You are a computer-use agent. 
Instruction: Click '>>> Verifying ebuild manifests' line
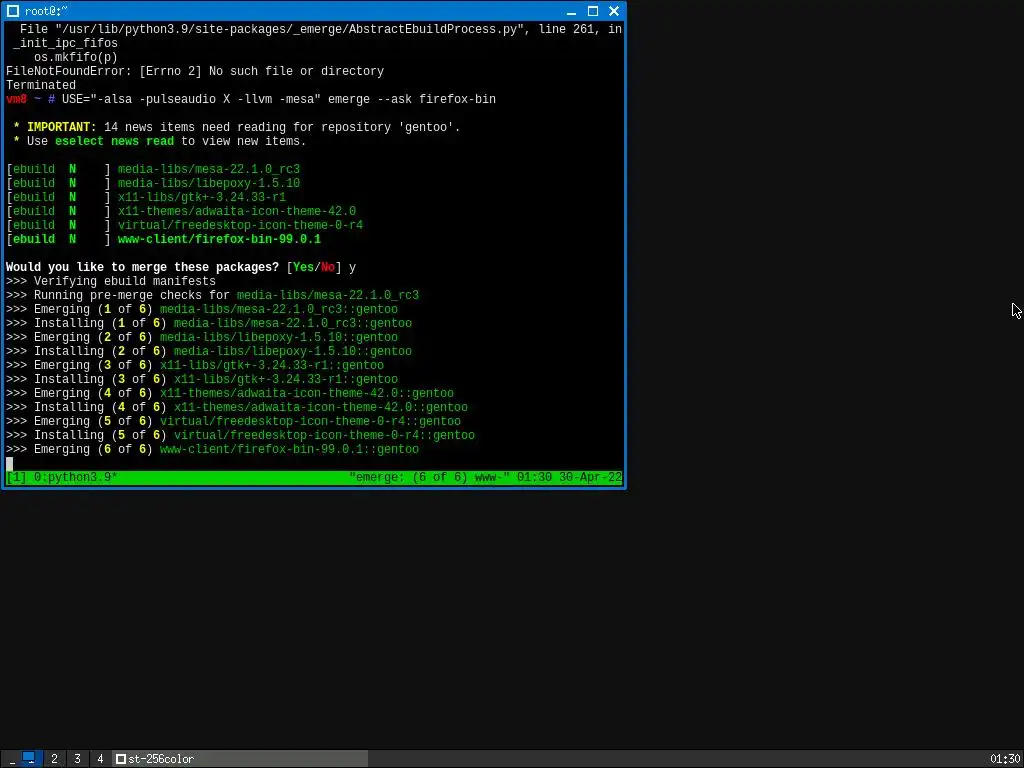coord(110,281)
